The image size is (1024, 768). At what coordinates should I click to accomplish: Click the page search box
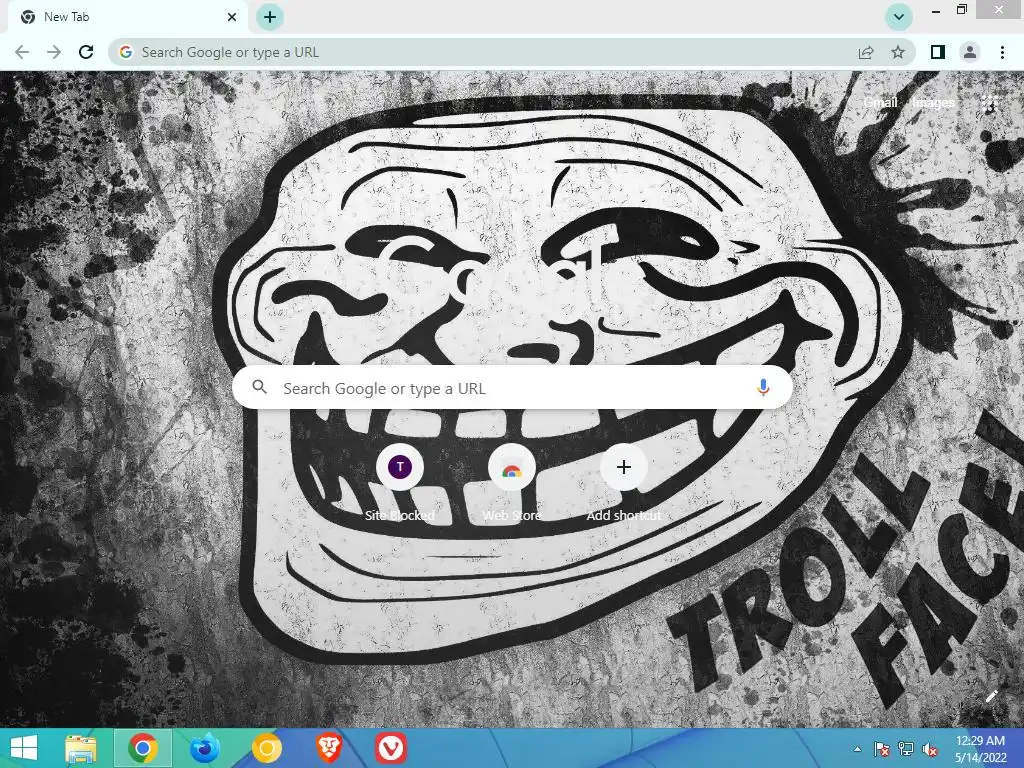click(513, 388)
